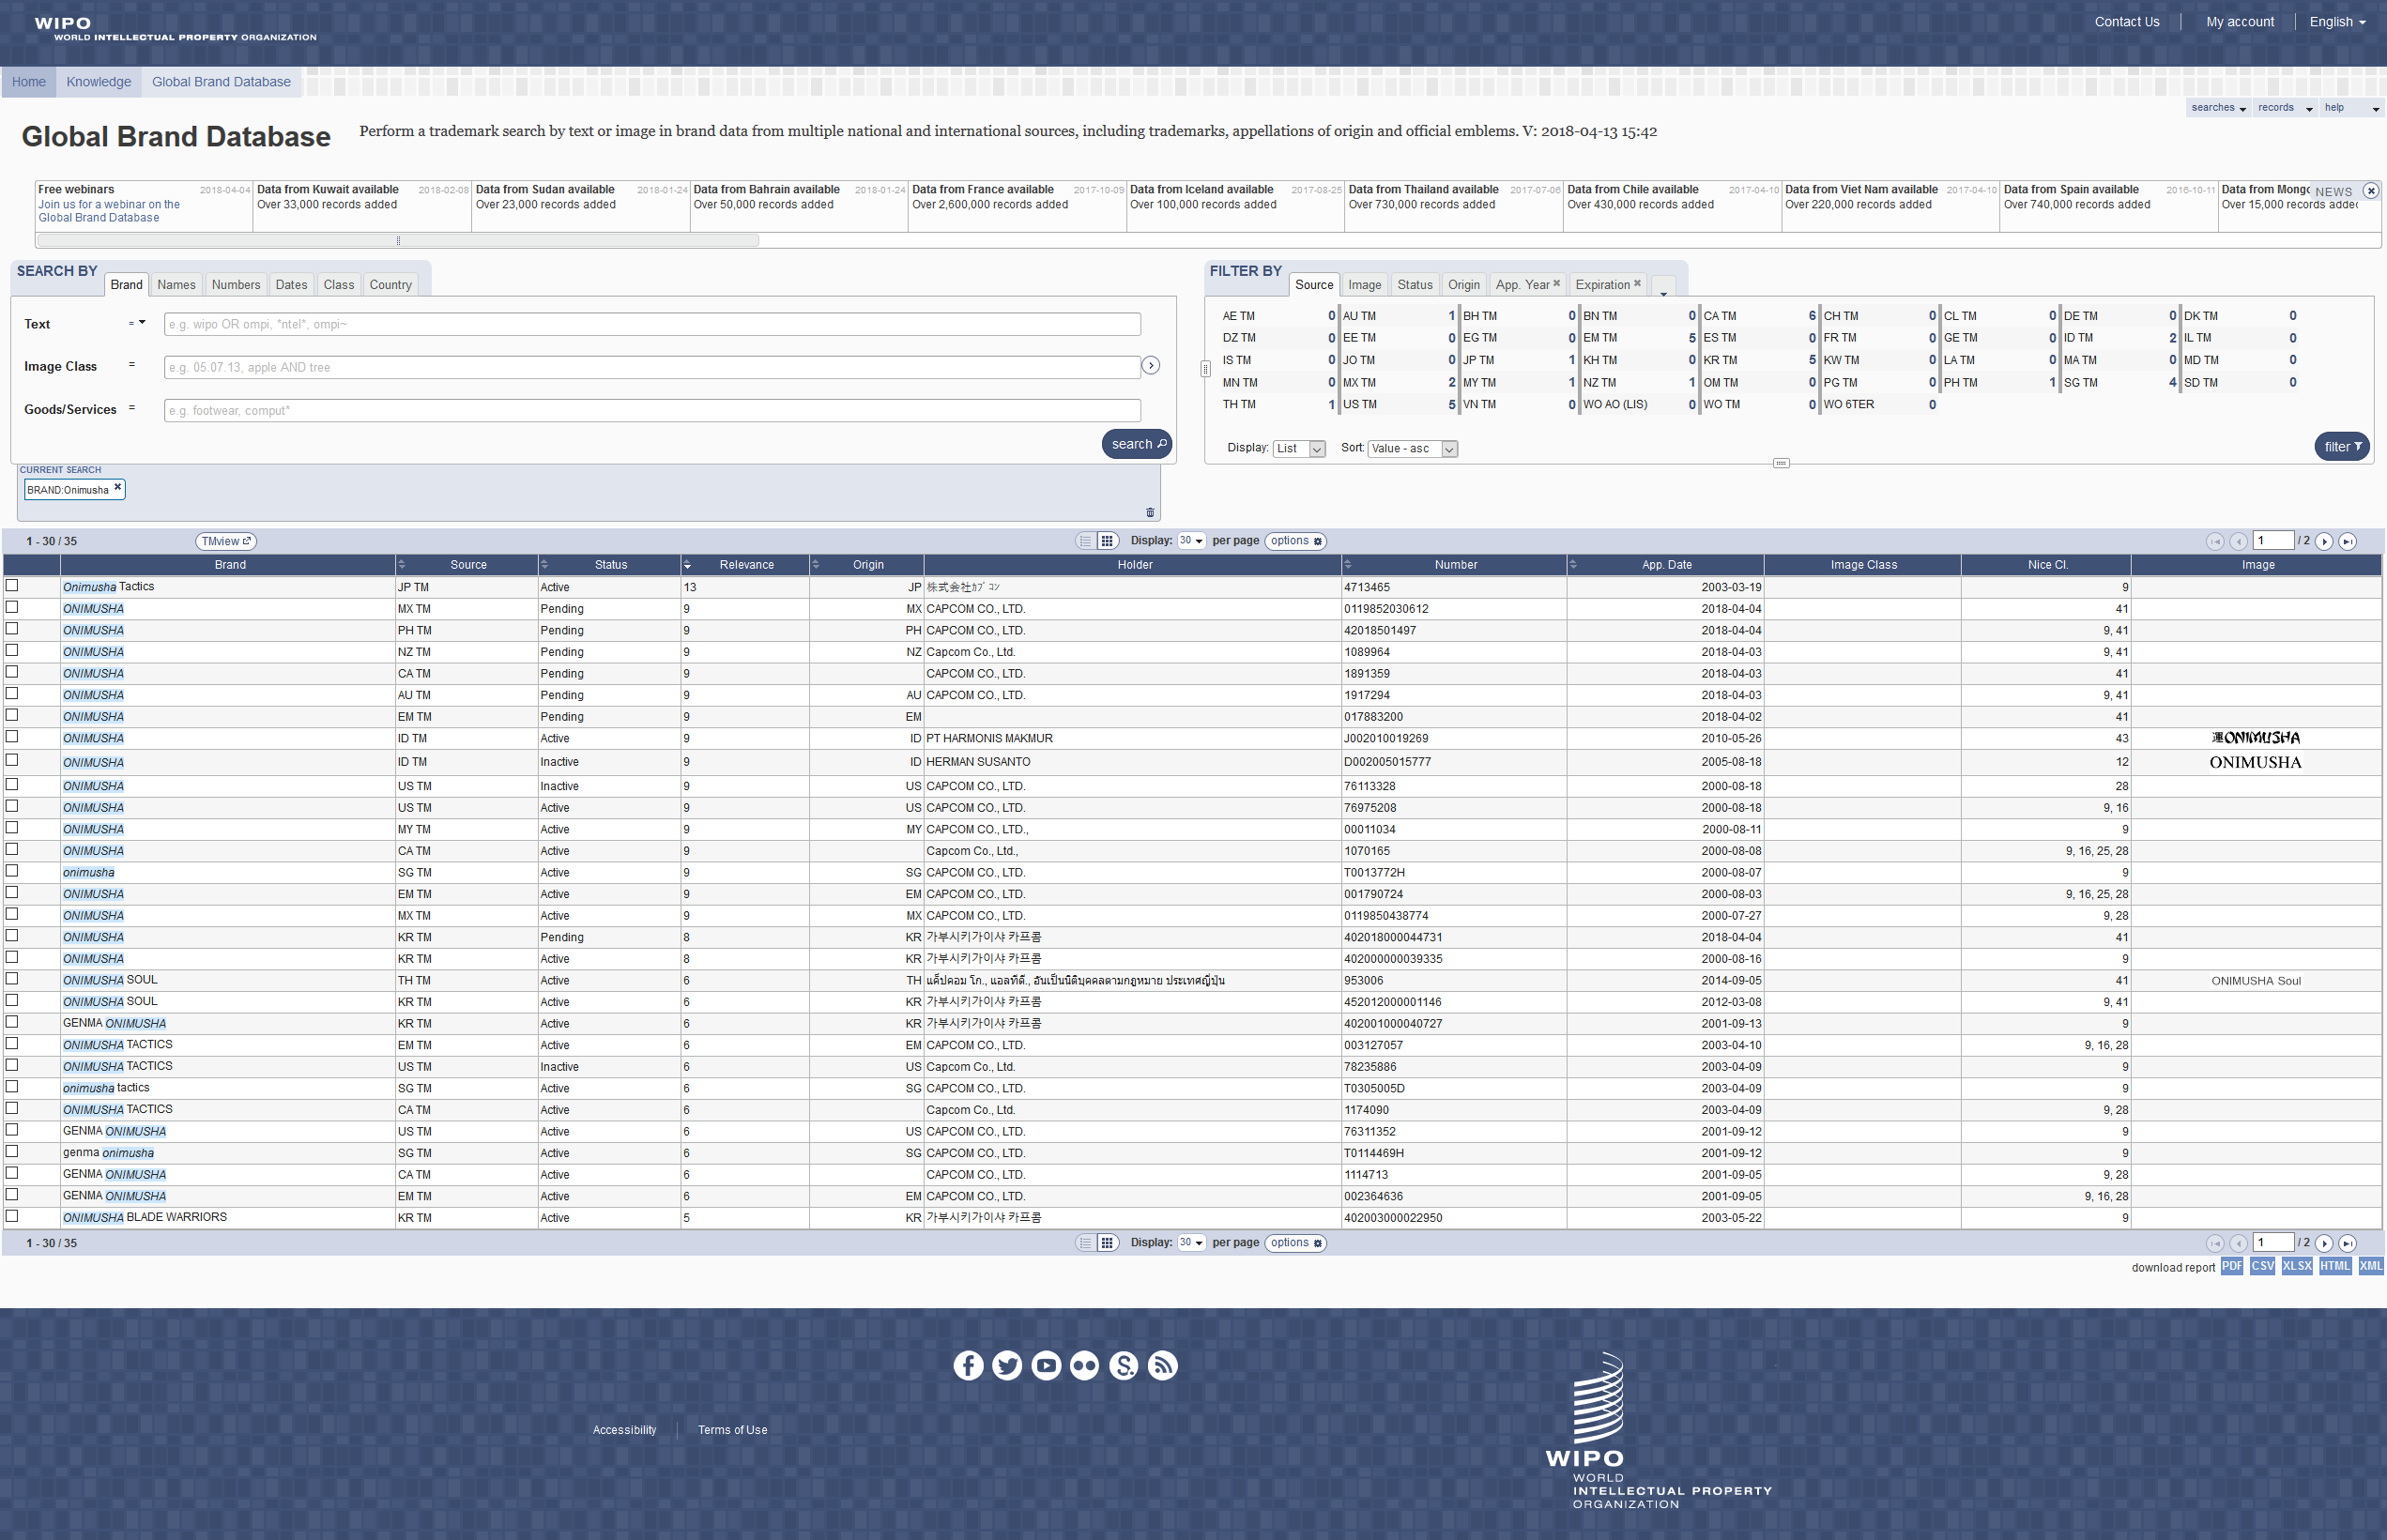The image size is (2387, 1540).
Task: Open the English language dropdown
Action: click(x=2337, y=22)
